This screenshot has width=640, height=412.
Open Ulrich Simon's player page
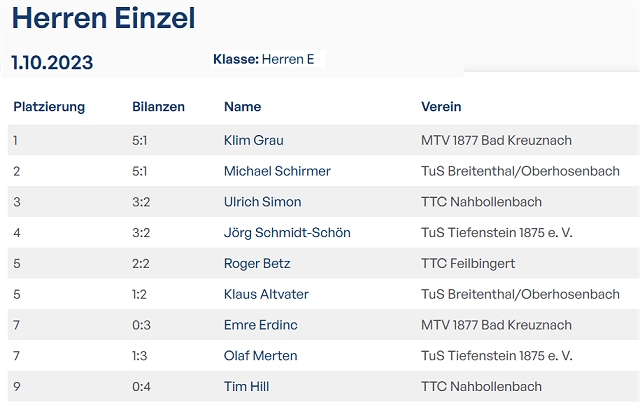coord(262,202)
